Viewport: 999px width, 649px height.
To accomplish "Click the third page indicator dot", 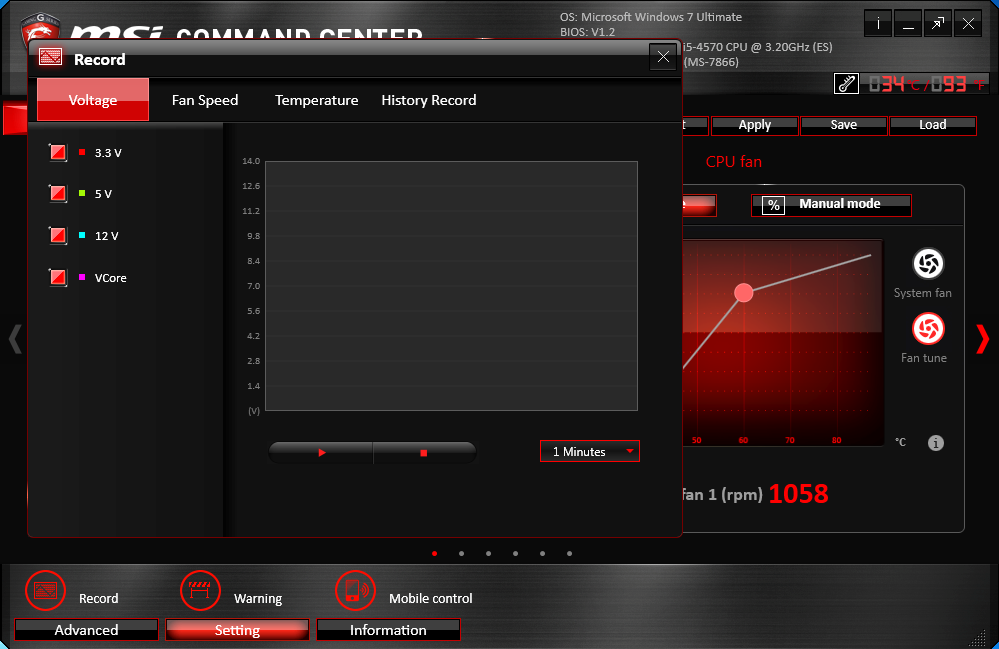I will (x=489, y=553).
